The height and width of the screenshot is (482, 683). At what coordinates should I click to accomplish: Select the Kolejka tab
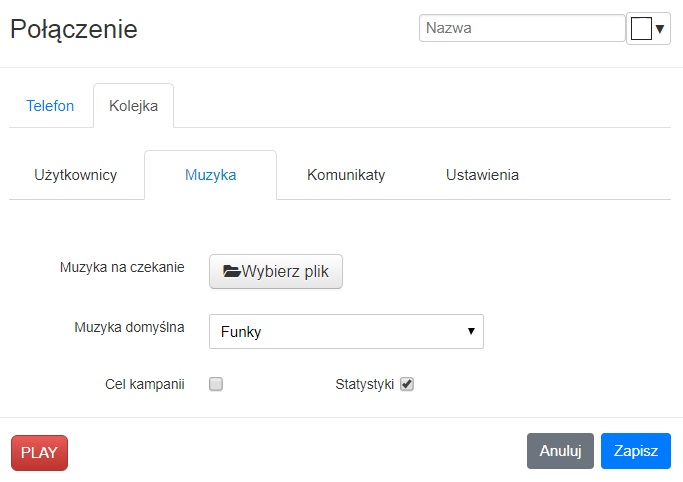pos(133,106)
